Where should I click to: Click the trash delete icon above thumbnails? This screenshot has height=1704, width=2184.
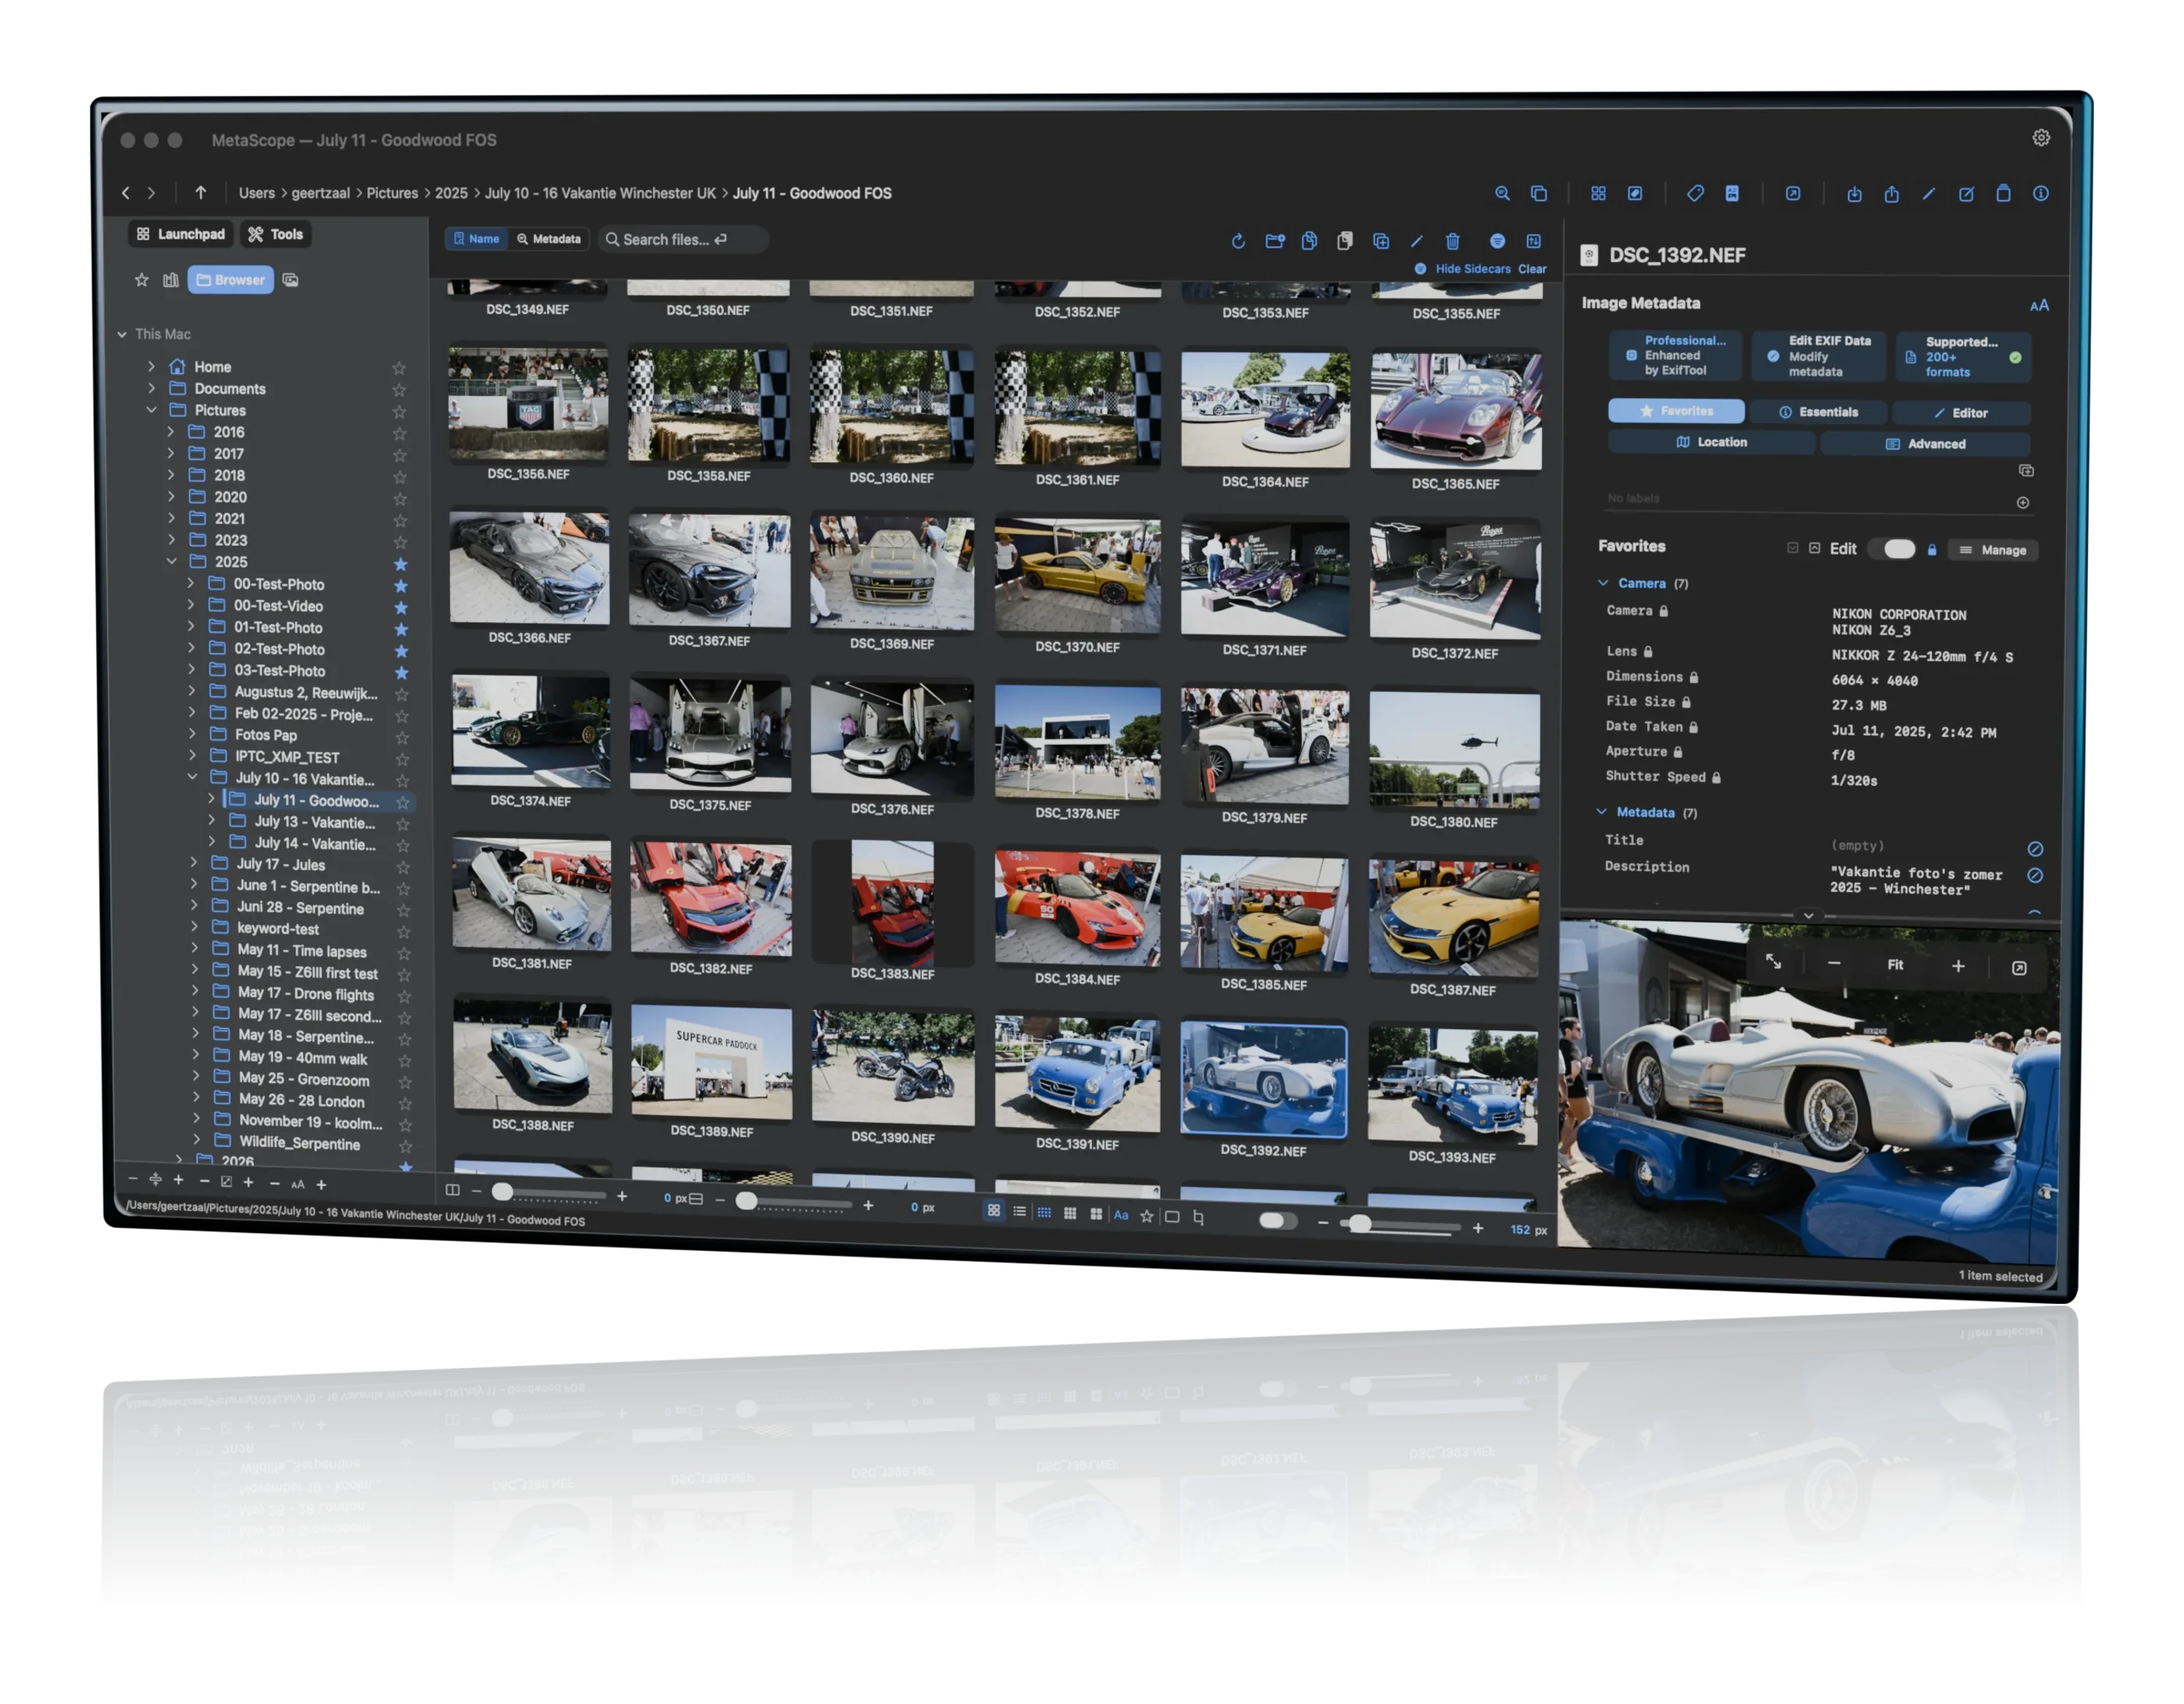pyautogui.click(x=1452, y=241)
